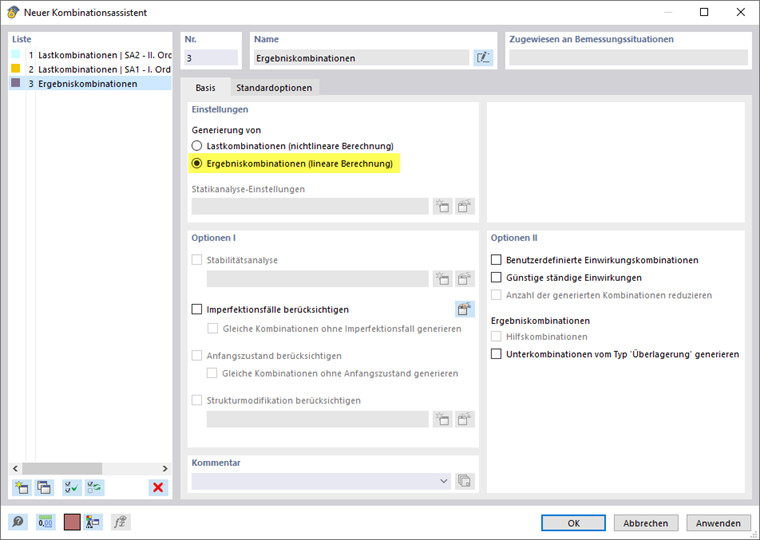Enable Benutzerdefinierte Einwirkungskombinationen checkbox
The image size is (760, 540).
pos(496,260)
